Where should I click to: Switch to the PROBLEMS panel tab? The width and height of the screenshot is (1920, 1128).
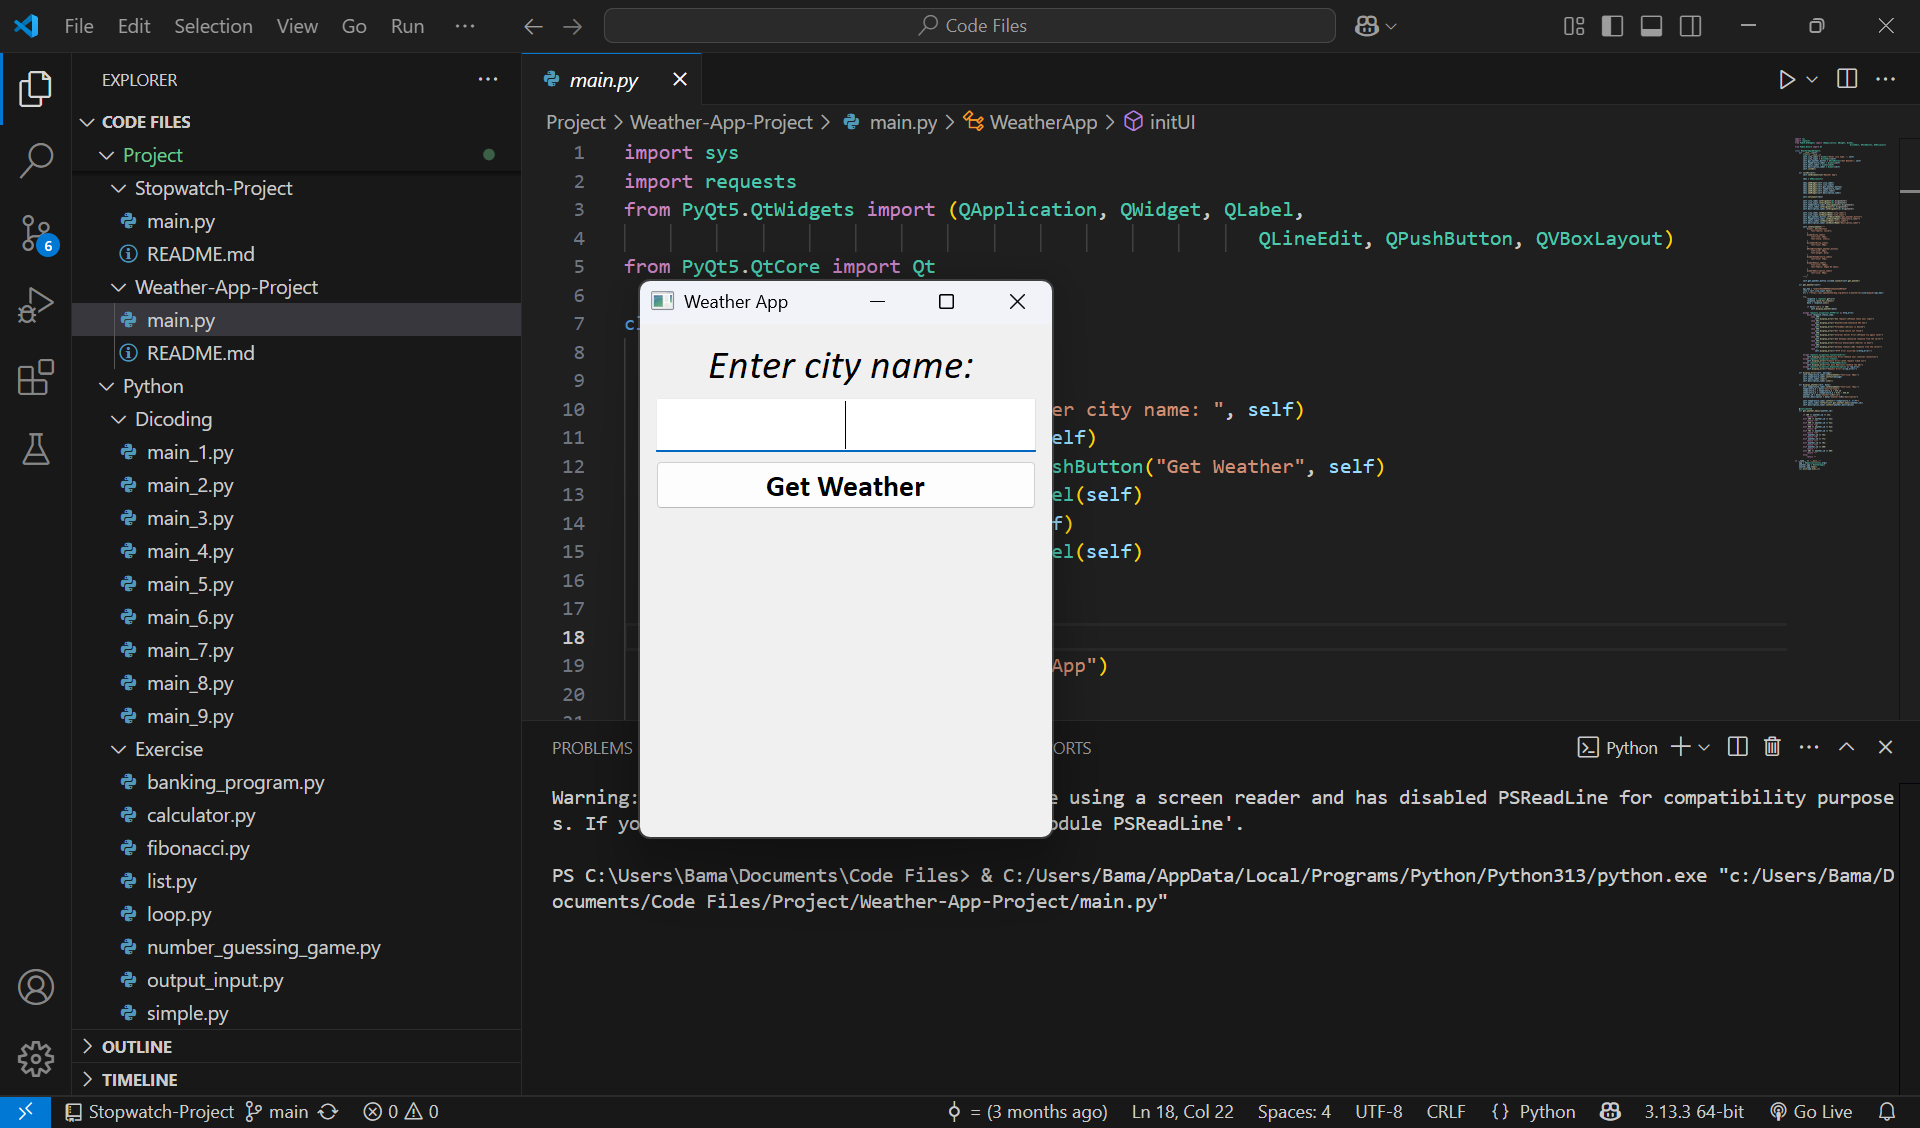(x=592, y=748)
